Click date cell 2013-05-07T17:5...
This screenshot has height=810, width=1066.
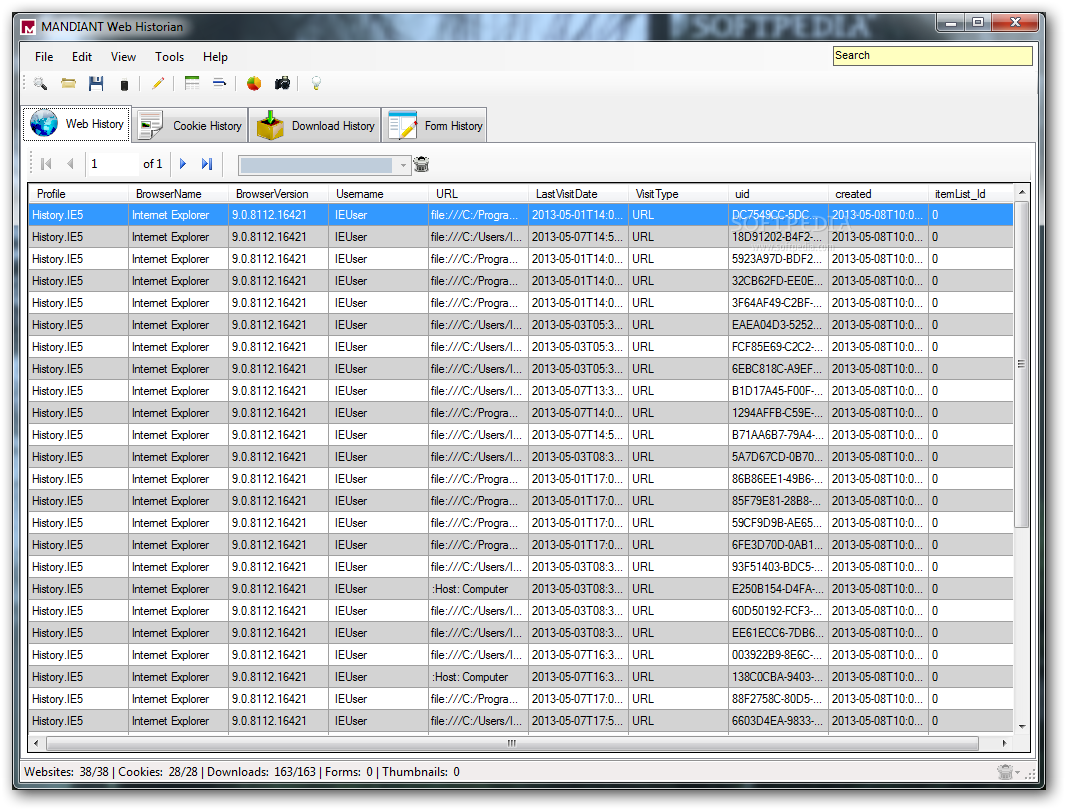(578, 721)
